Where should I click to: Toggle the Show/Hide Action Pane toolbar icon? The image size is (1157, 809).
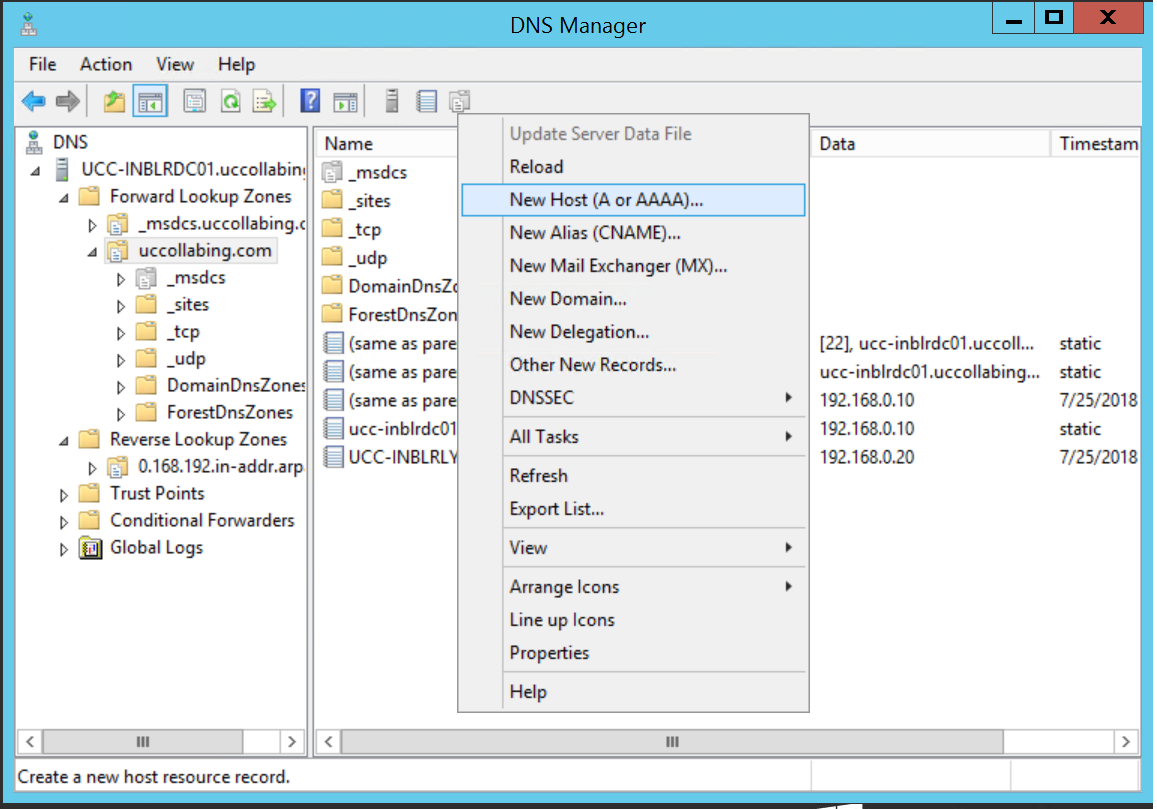[x=345, y=101]
